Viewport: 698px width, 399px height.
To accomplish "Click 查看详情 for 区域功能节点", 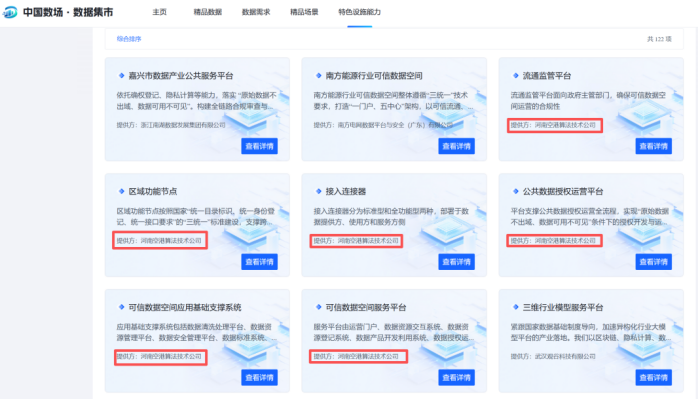I will pos(260,262).
